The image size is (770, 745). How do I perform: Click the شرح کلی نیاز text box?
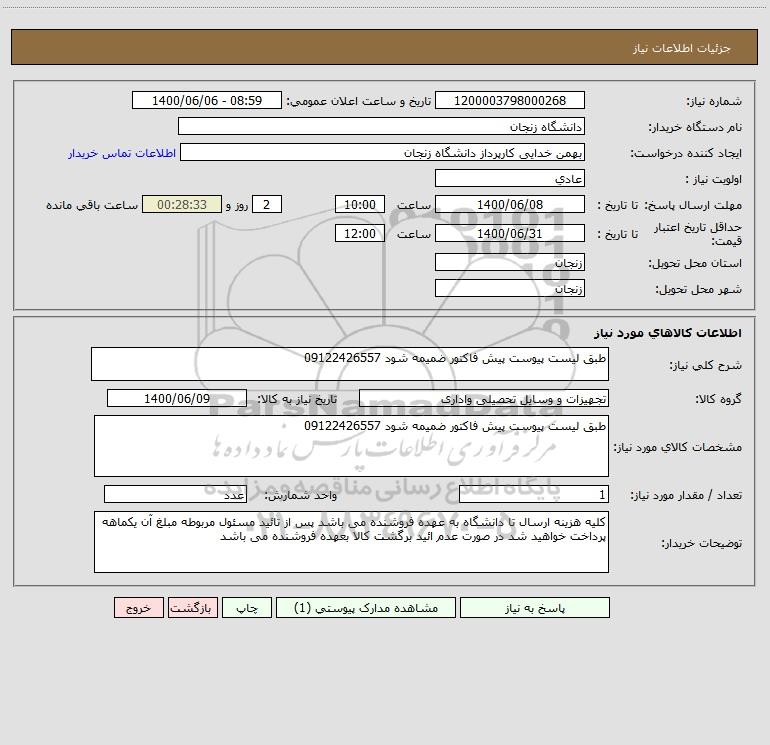pos(350,364)
